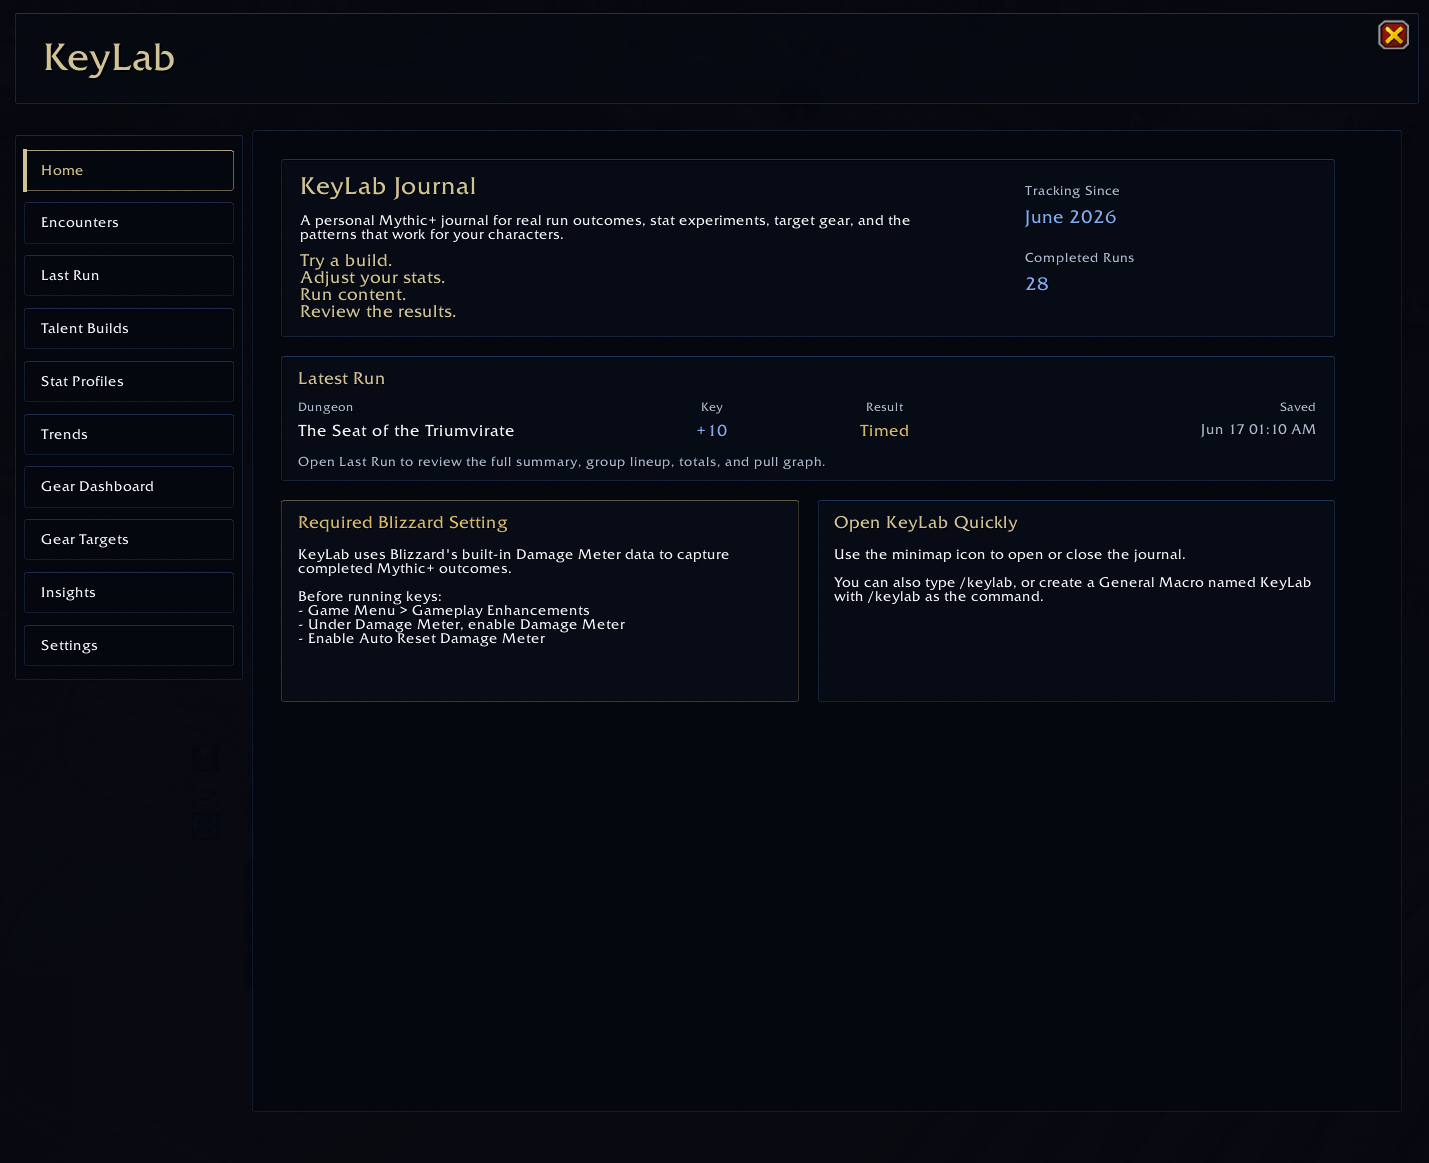Screen dimensions: 1429x1163
Task: Click the KeyLab Journal heading
Action: [x=388, y=187]
